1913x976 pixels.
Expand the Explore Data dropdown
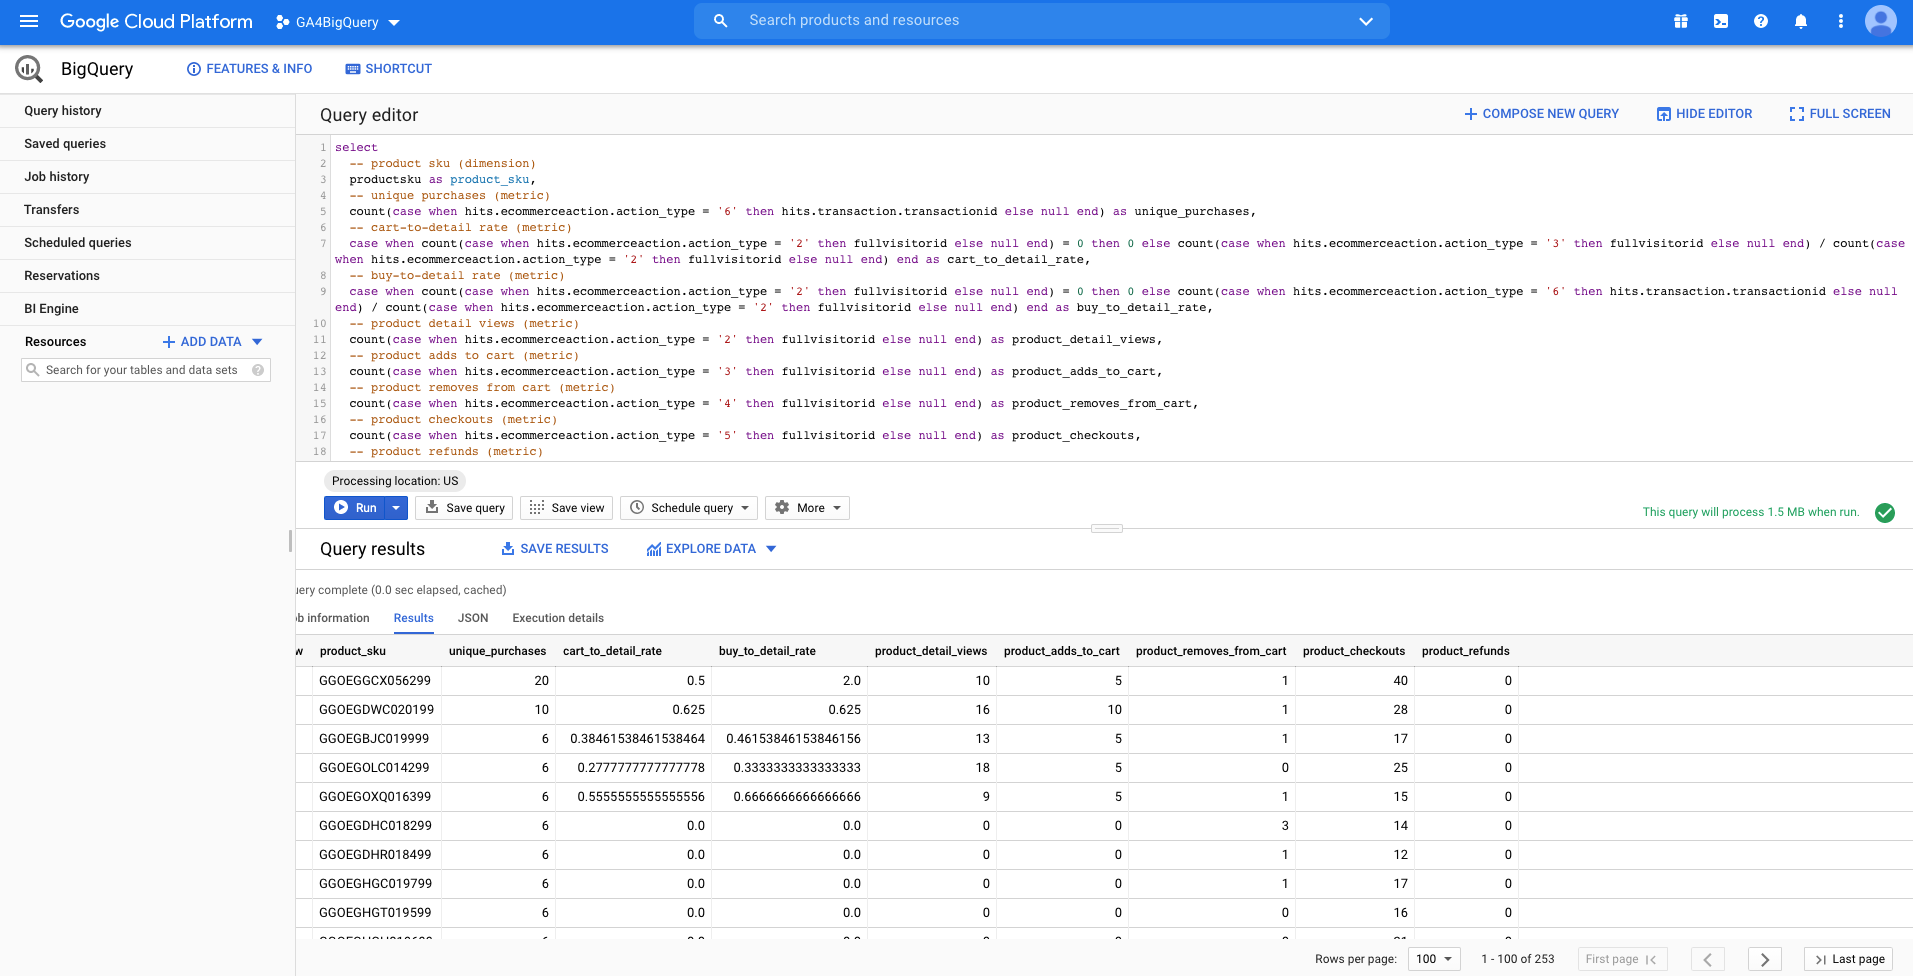click(x=771, y=549)
